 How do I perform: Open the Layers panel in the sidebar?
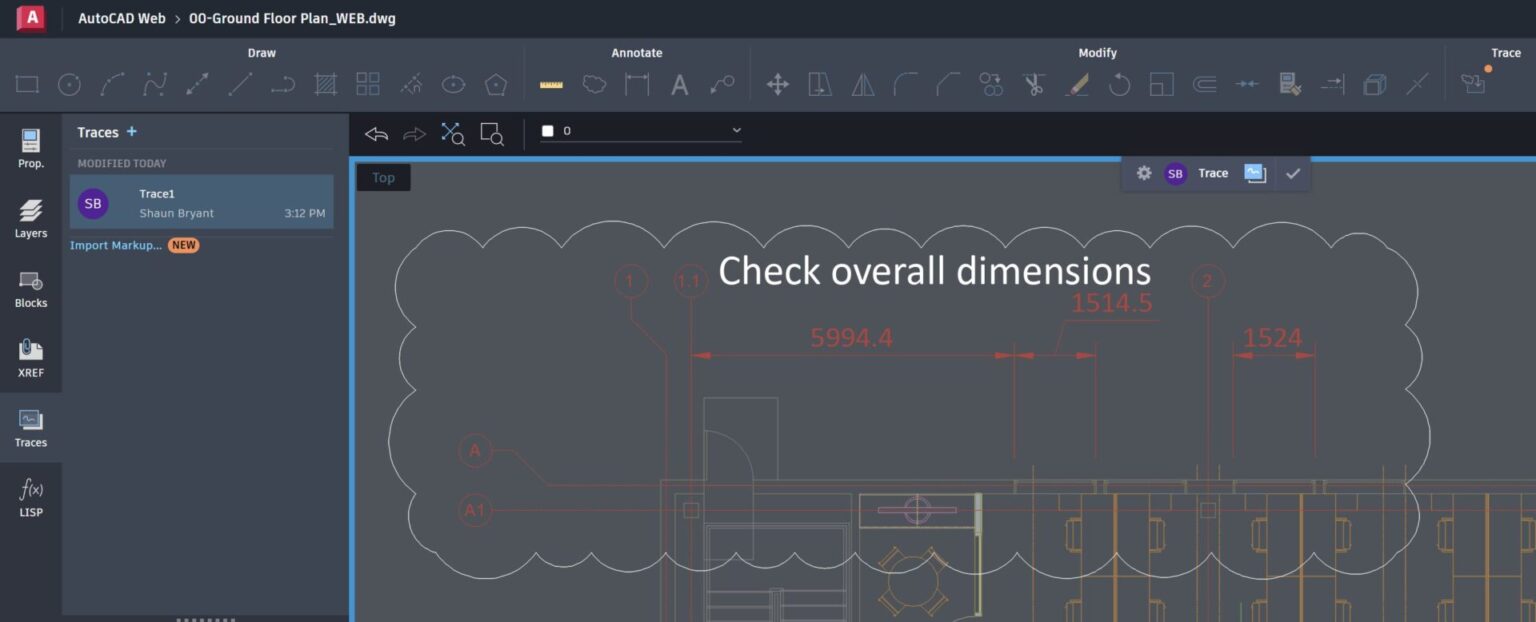pyautogui.click(x=30, y=218)
